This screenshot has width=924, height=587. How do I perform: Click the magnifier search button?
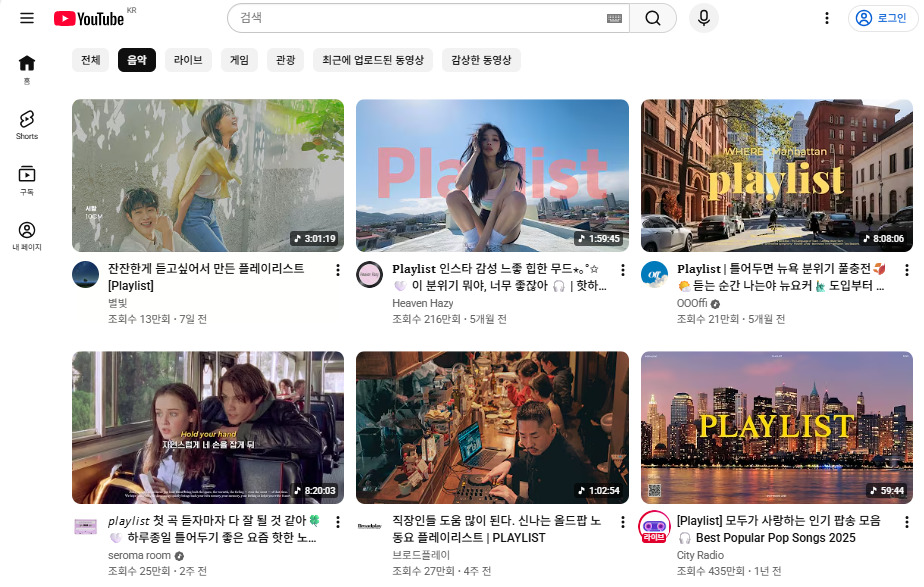click(x=653, y=18)
